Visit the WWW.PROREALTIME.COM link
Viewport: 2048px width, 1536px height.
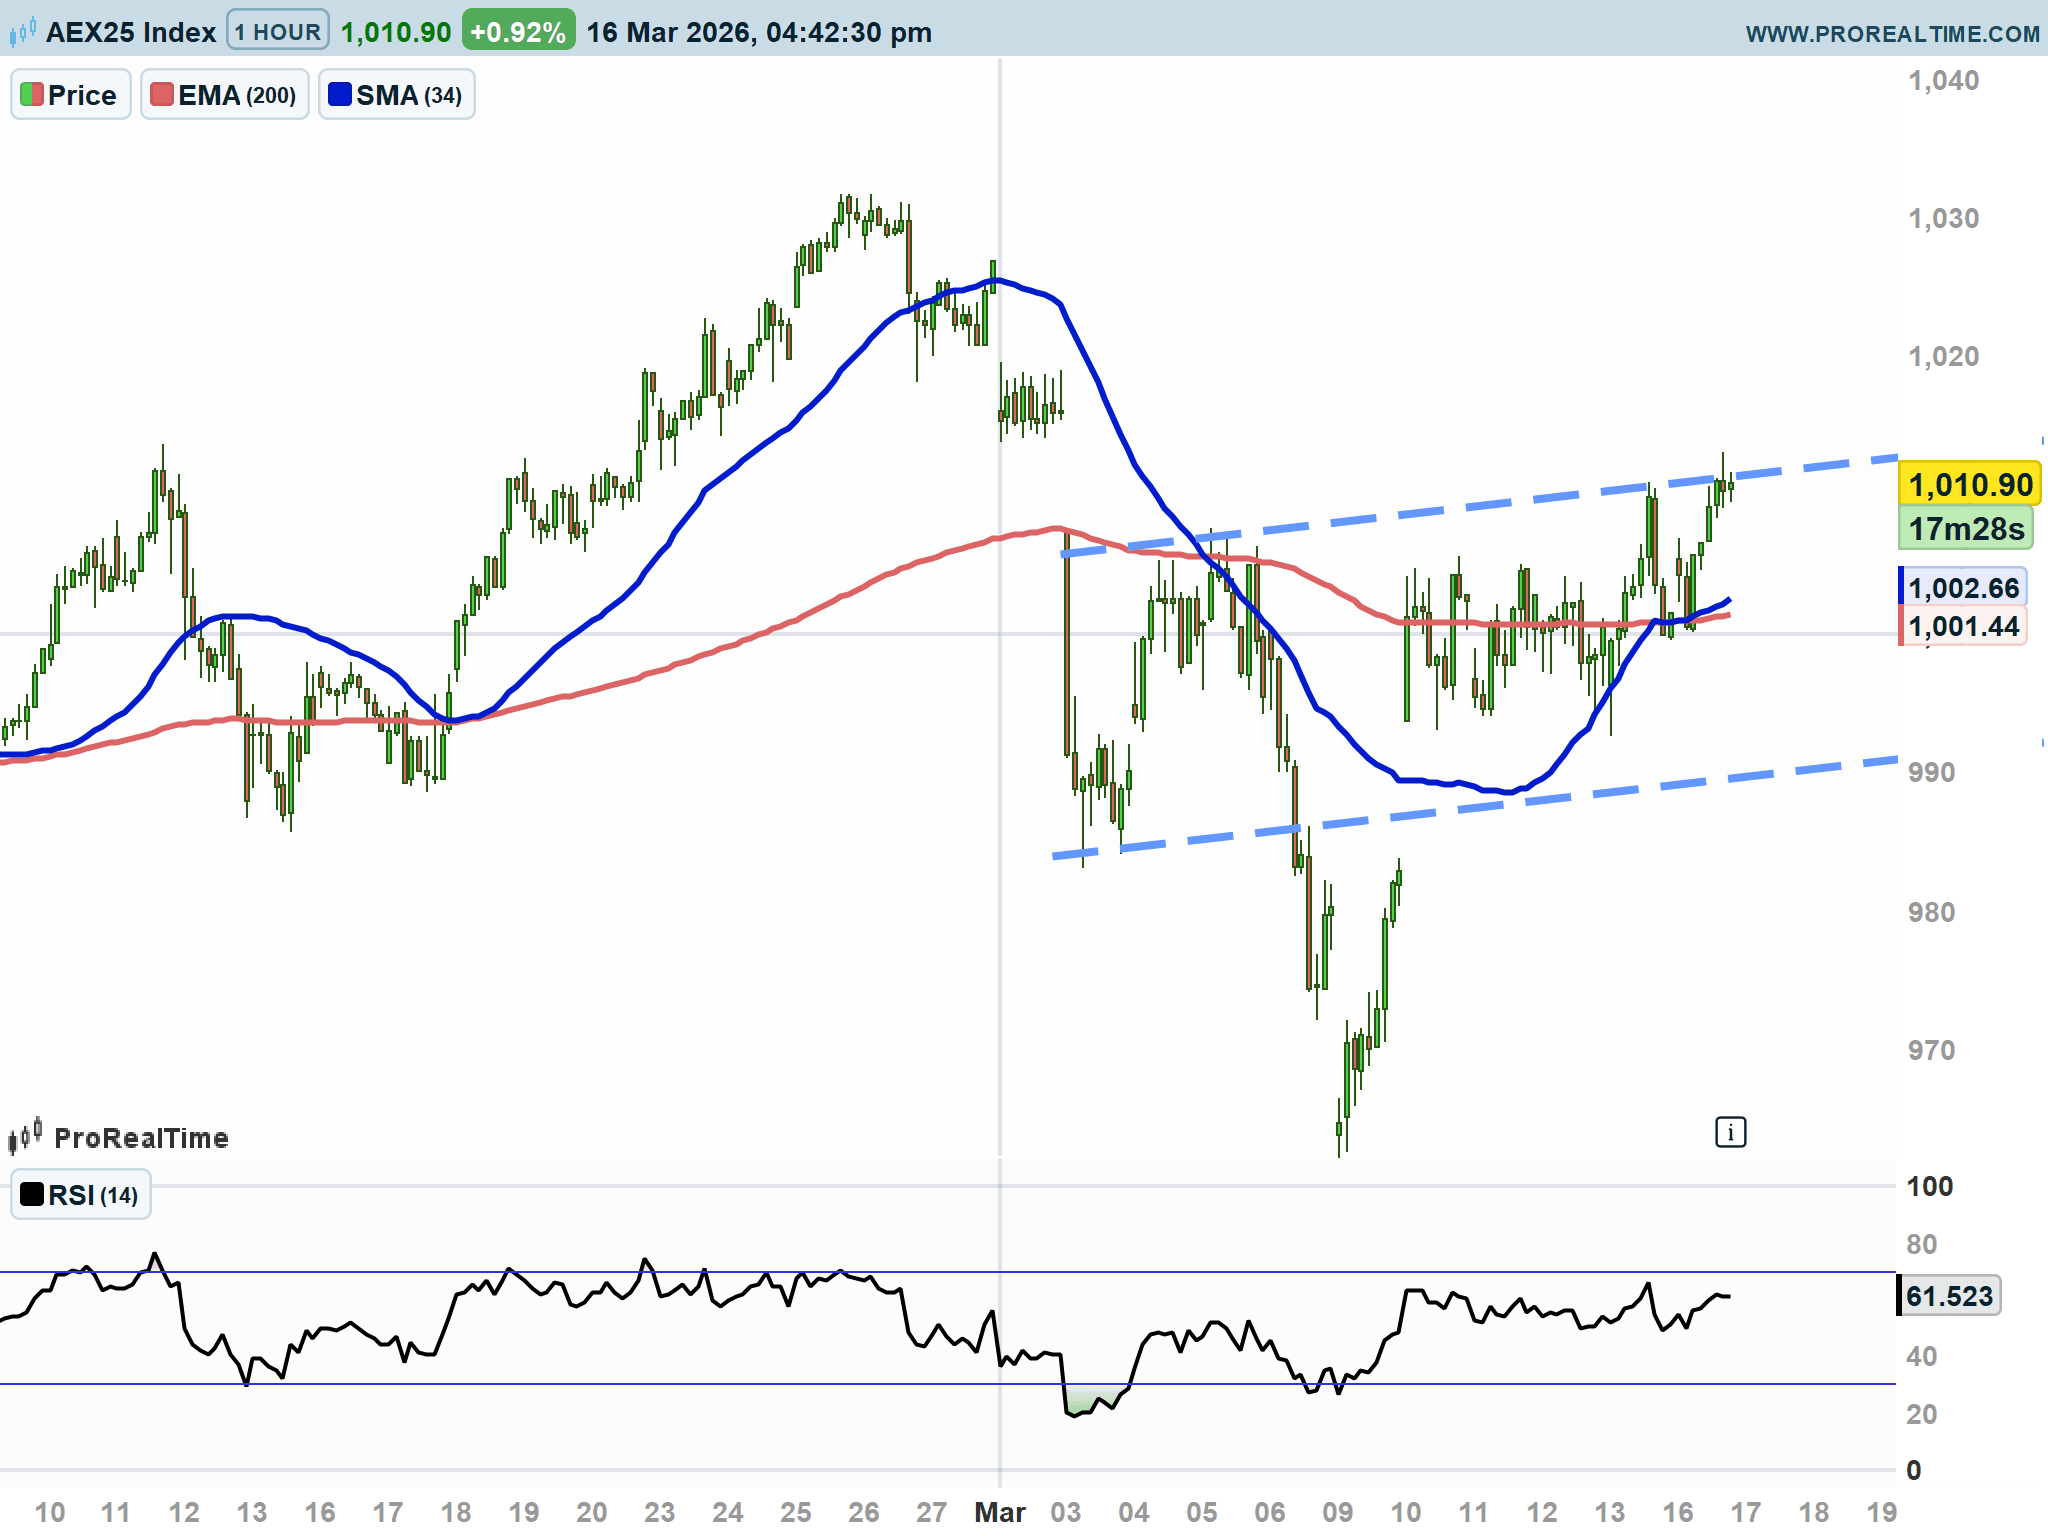click(x=1892, y=34)
